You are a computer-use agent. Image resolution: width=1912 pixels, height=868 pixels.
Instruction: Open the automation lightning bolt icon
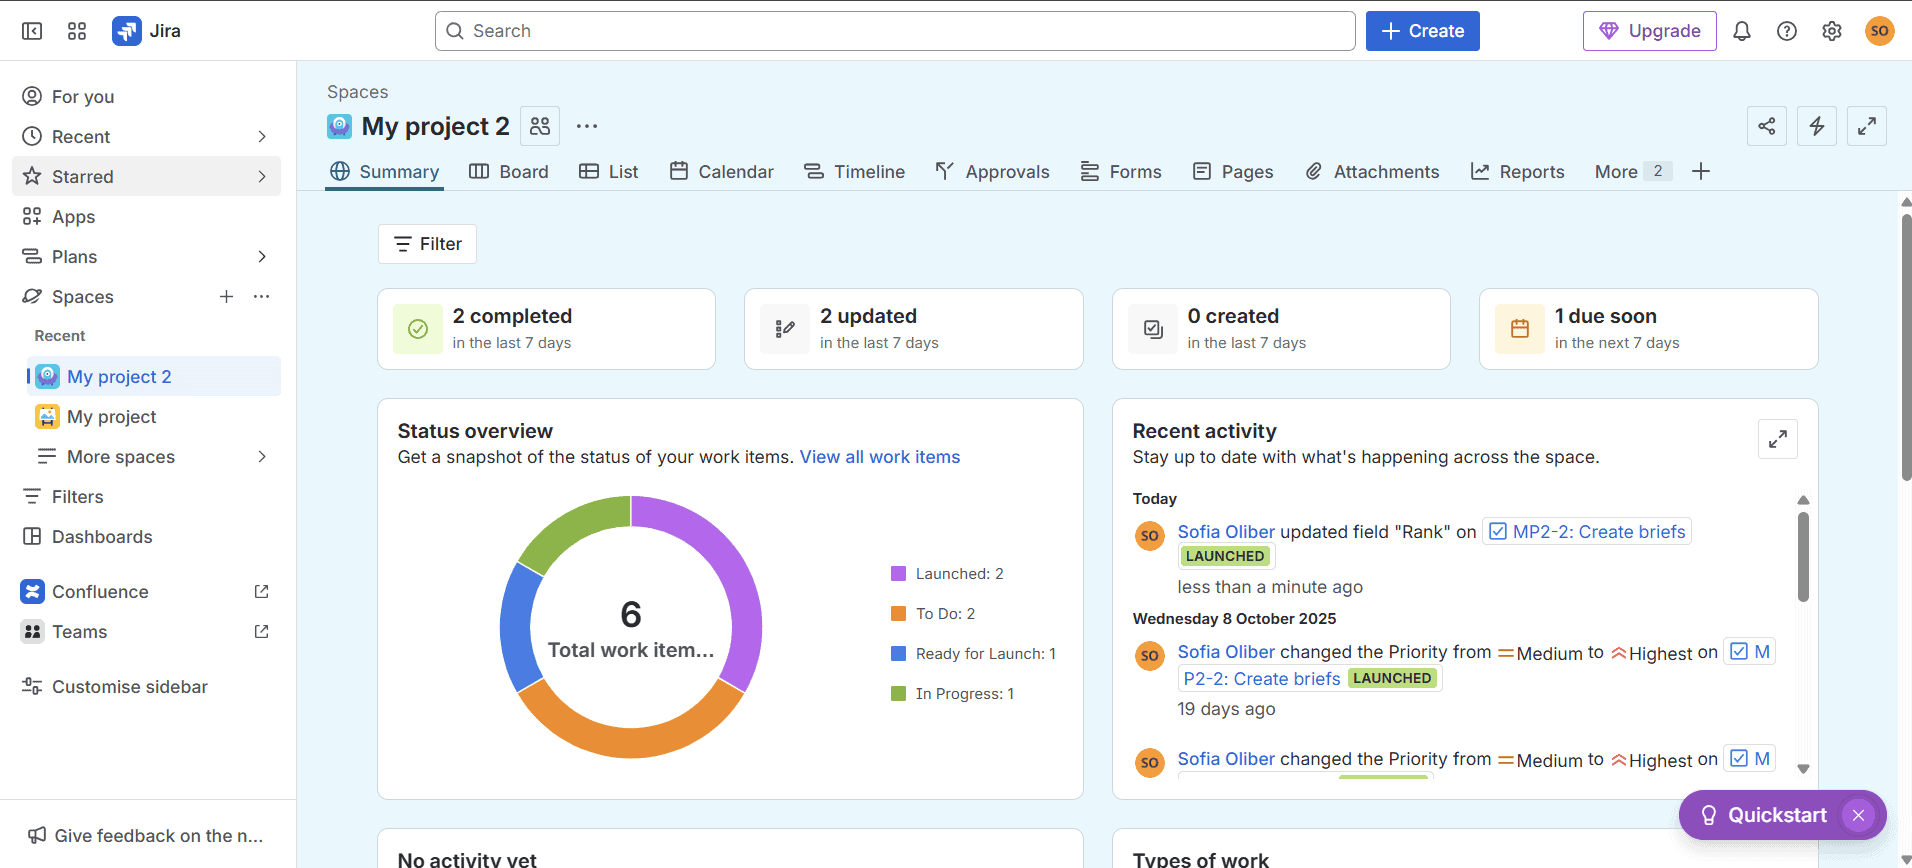pyautogui.click(x=1816, y=126)
